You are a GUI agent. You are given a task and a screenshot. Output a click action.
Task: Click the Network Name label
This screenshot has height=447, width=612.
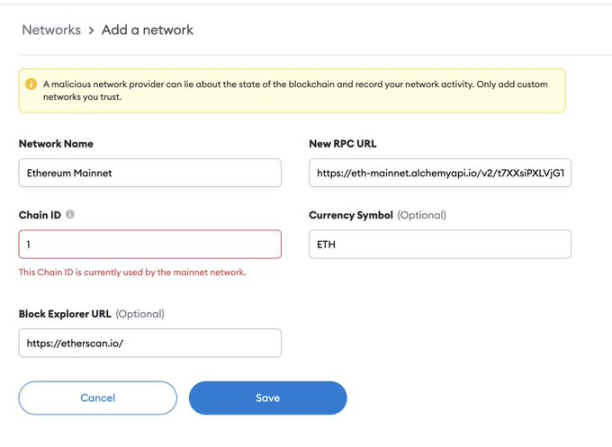click(56, 144)
